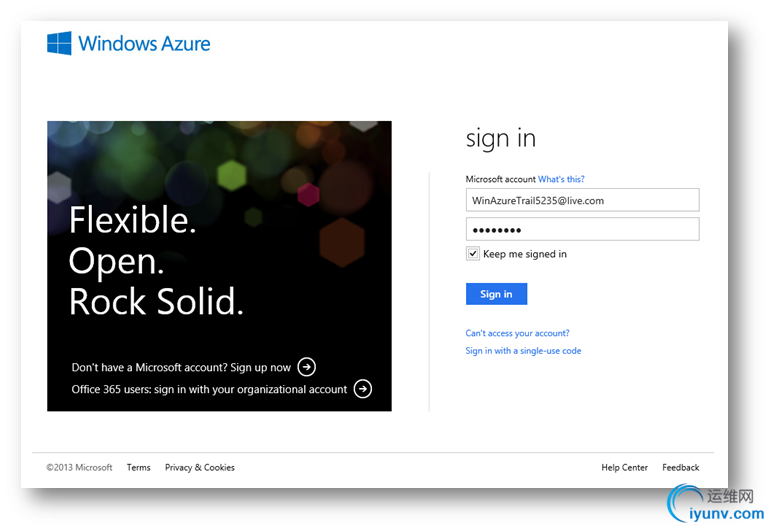The height and width of the screenshot is (530, 770).
Task: Click the arrow icon beside organizational account
Action: 363,389
